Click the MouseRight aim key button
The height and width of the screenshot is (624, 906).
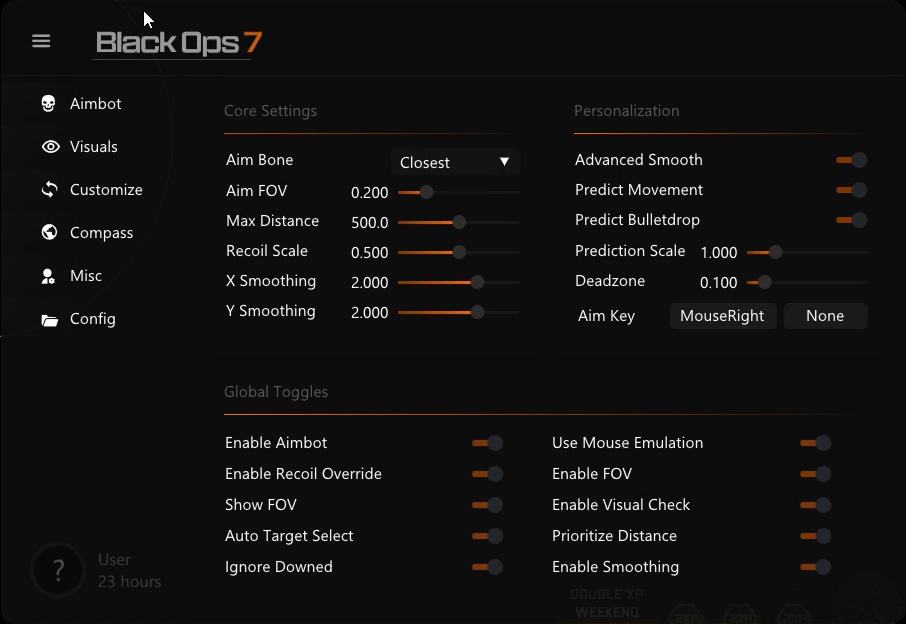[723, 315]
